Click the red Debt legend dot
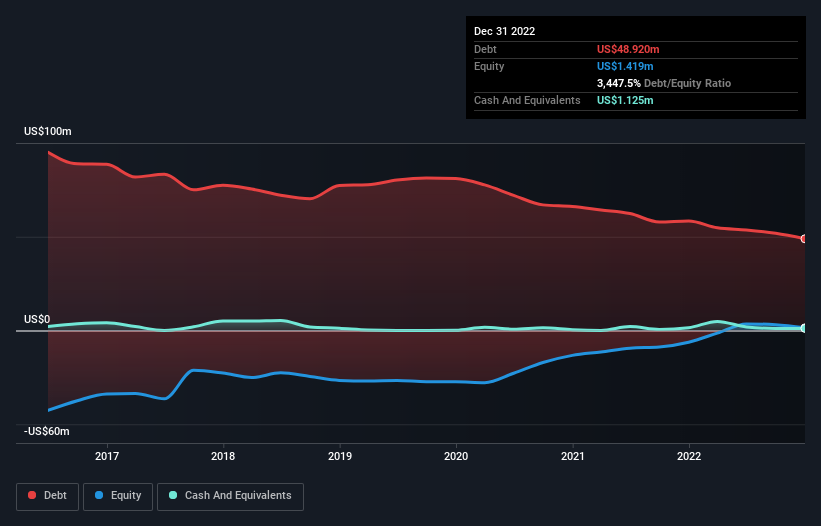Viewport: 821px width, 526px height. tap(32, 495)
